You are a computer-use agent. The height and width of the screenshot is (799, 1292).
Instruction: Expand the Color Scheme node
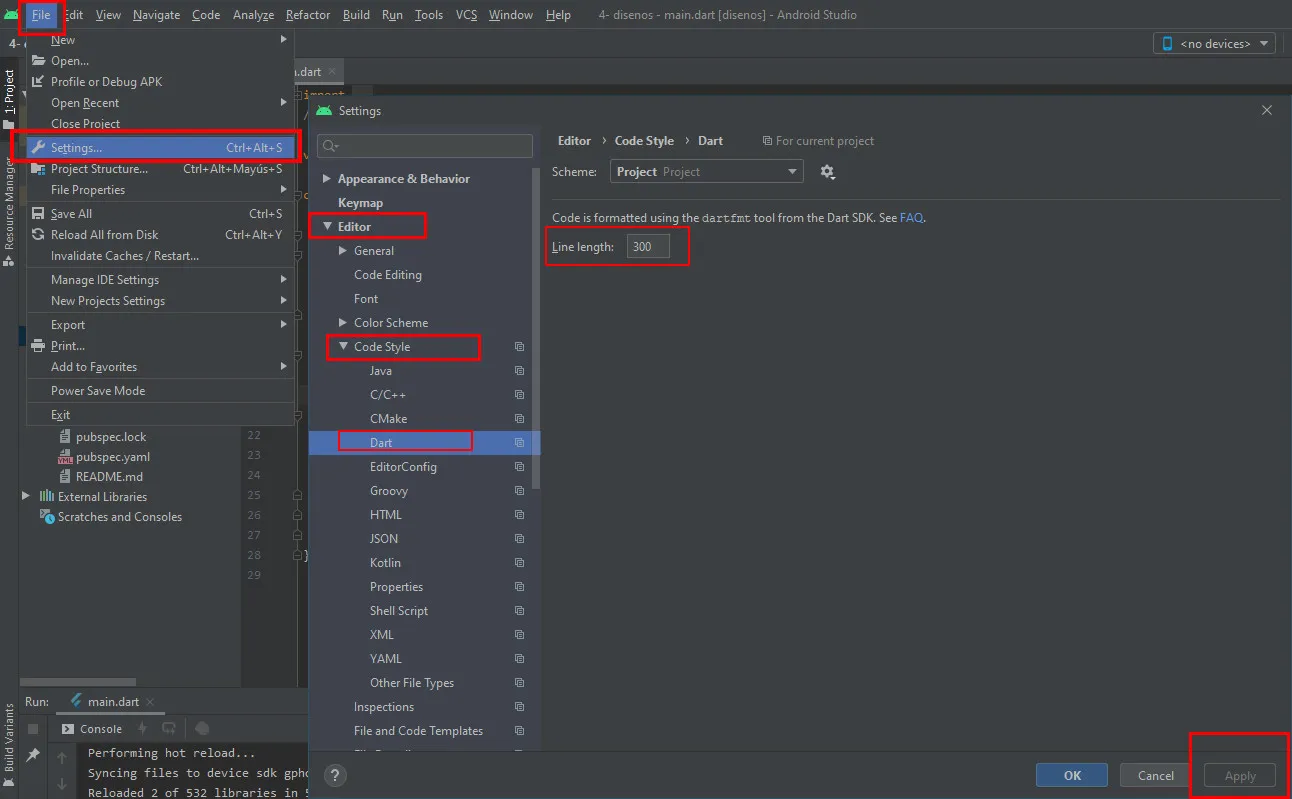pos(343,323)
